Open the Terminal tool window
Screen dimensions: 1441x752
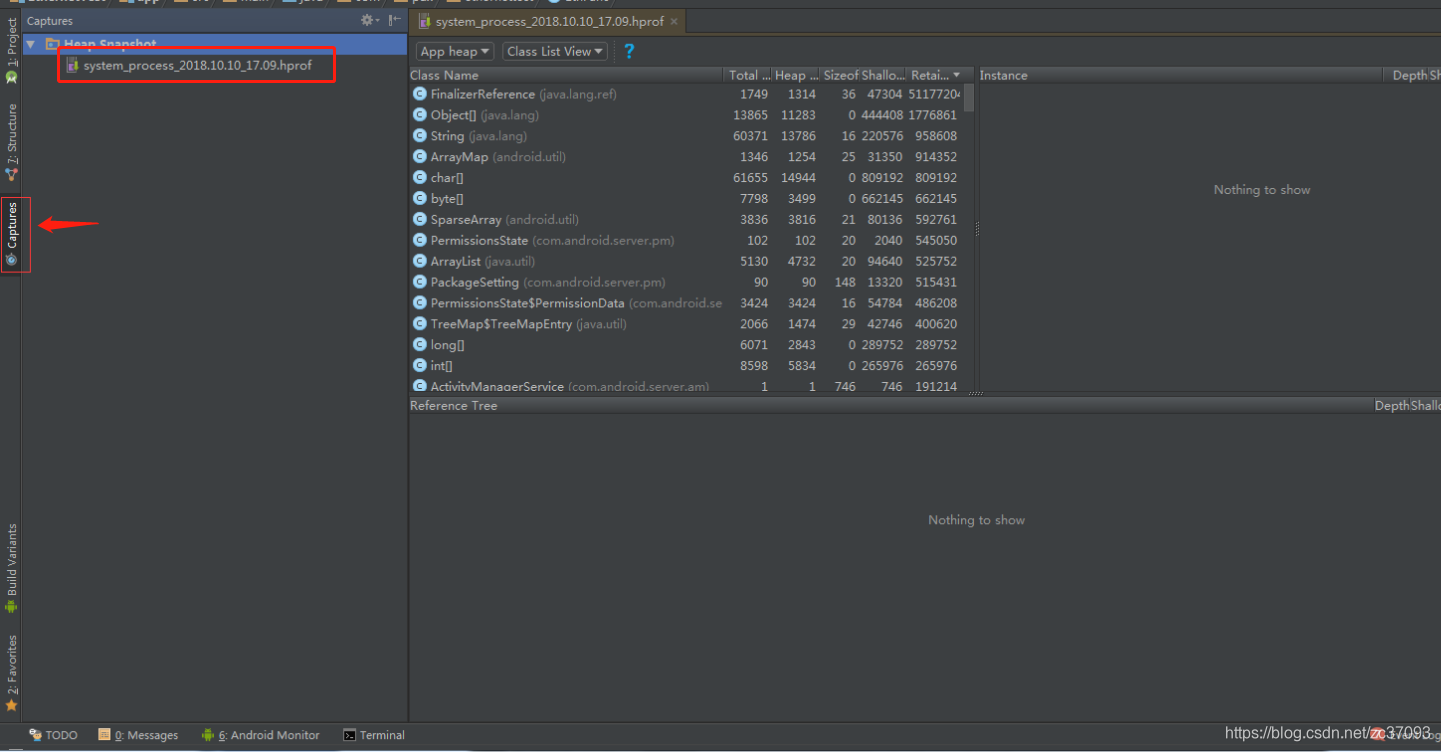tap(374, 735)
